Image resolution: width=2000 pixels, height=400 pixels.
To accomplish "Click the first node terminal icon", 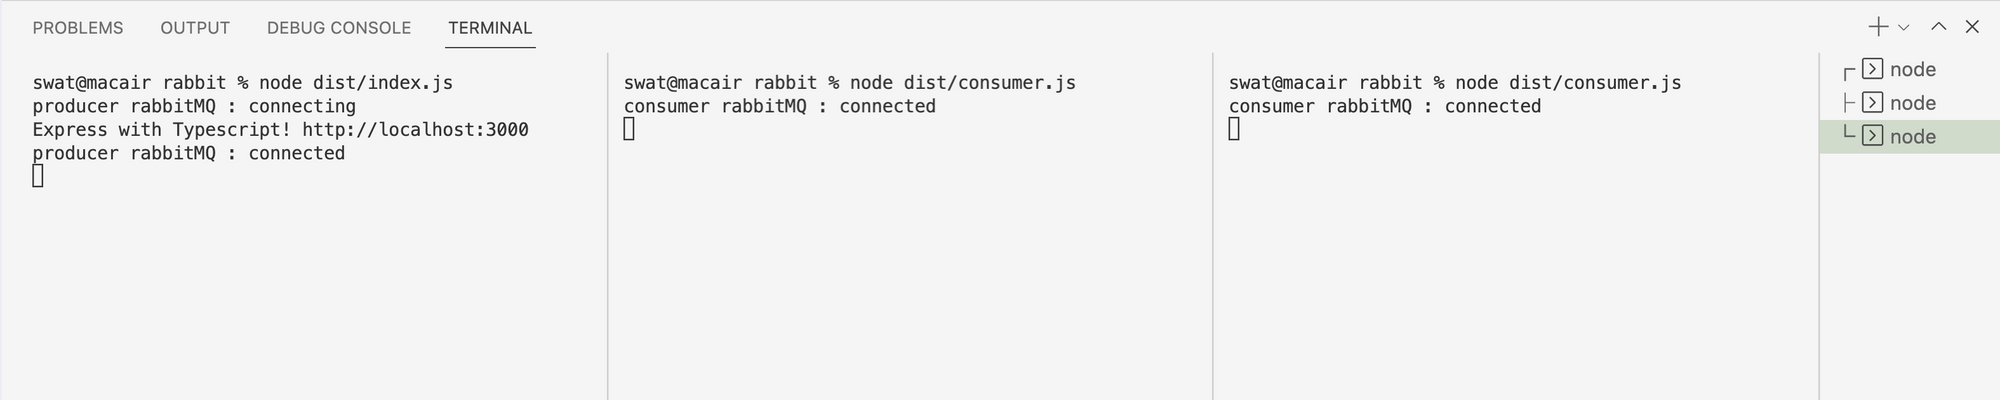I will point(1873,69).
